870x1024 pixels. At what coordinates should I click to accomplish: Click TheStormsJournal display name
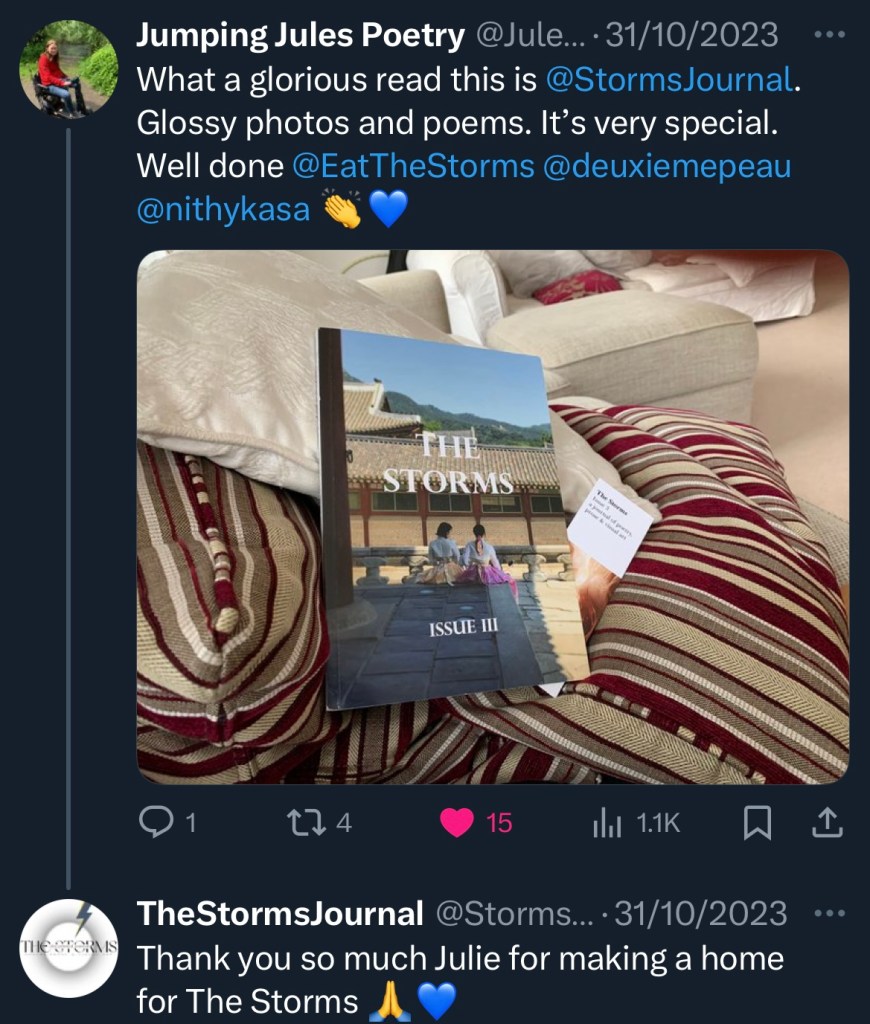[x=279, y=914]
